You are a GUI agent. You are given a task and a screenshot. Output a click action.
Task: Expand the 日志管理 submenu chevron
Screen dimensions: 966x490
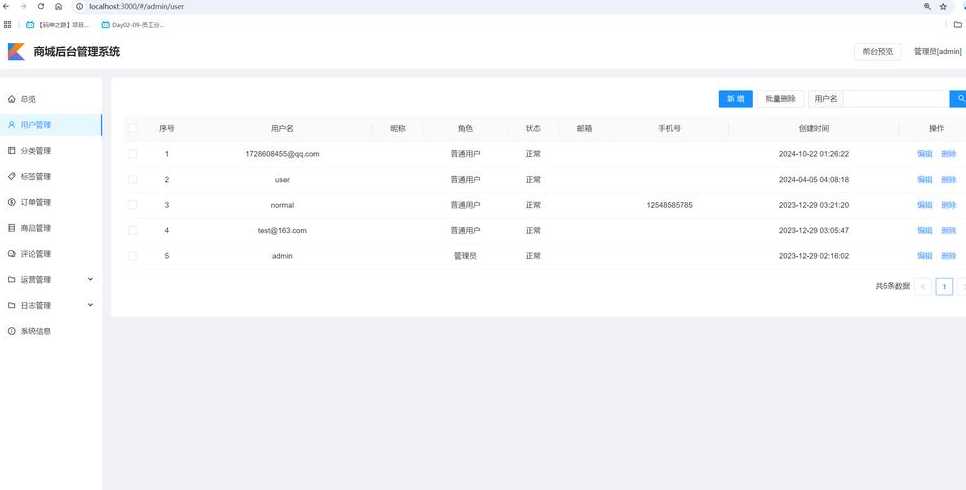pyautogui.click(x=91, y=305)
